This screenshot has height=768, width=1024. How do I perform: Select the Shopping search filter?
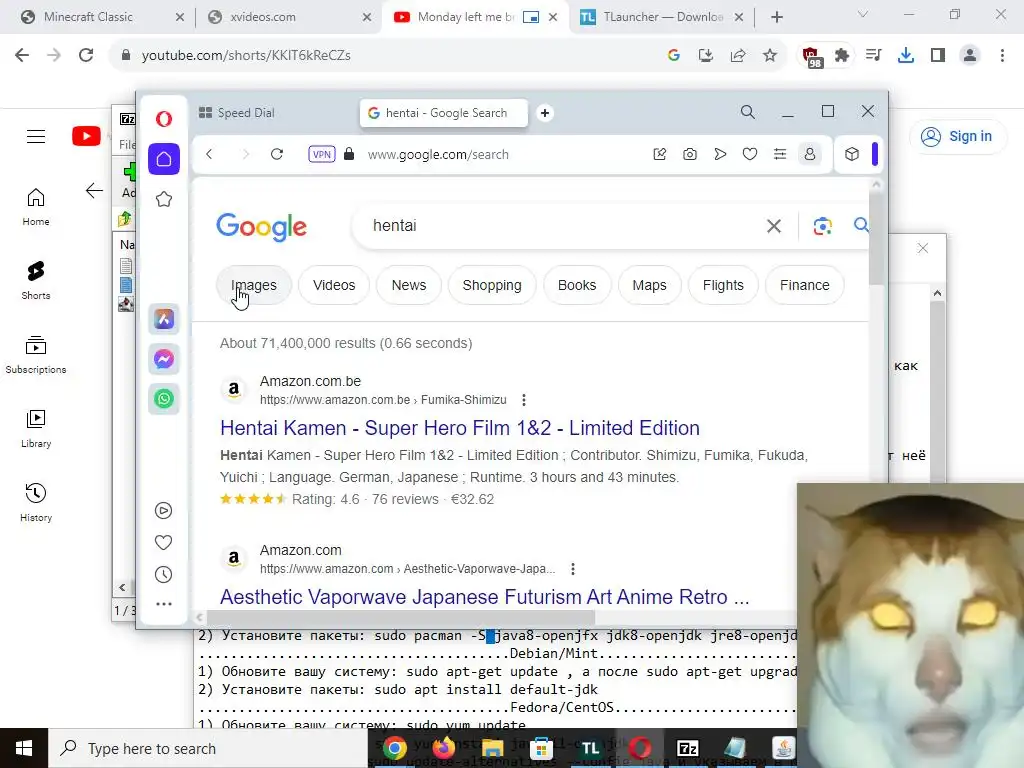tap(492, 285)
